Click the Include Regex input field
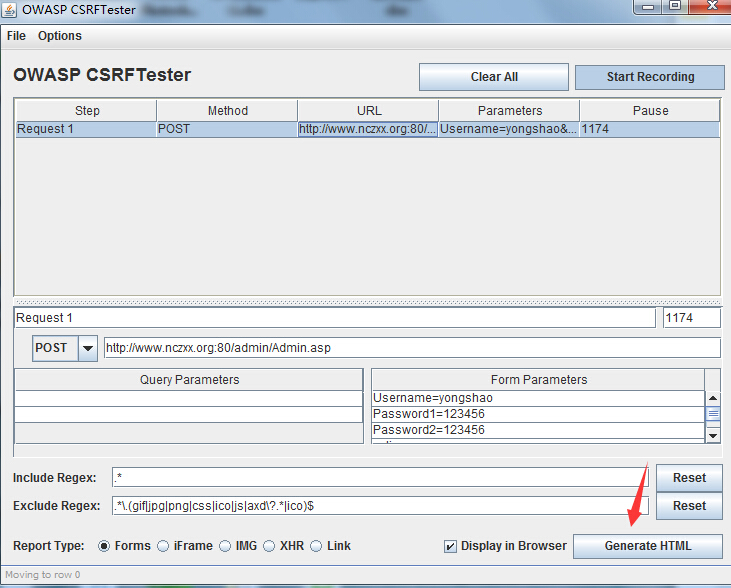Viewport: 731px width, 588px height. (380, 477)
